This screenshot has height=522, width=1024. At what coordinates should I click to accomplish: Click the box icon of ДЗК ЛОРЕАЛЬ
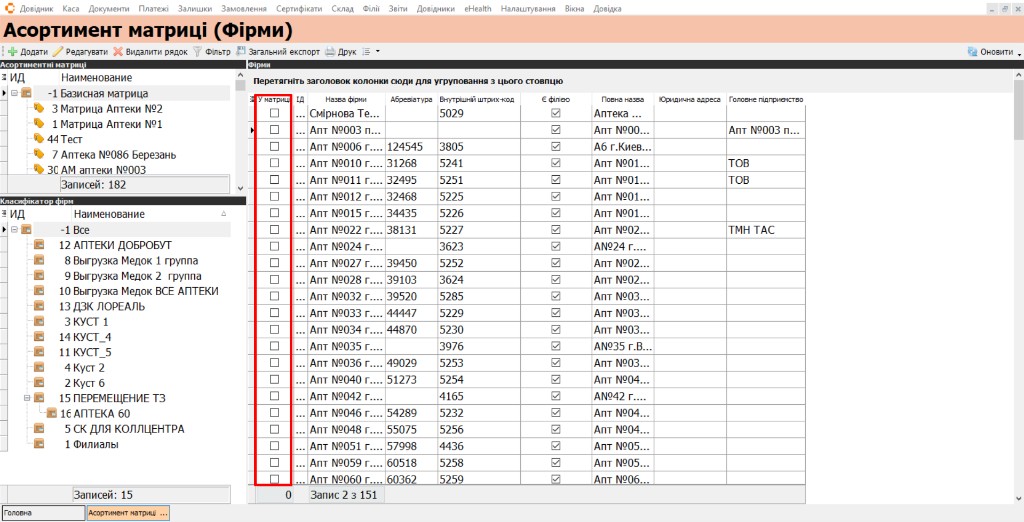coord(39,306)
